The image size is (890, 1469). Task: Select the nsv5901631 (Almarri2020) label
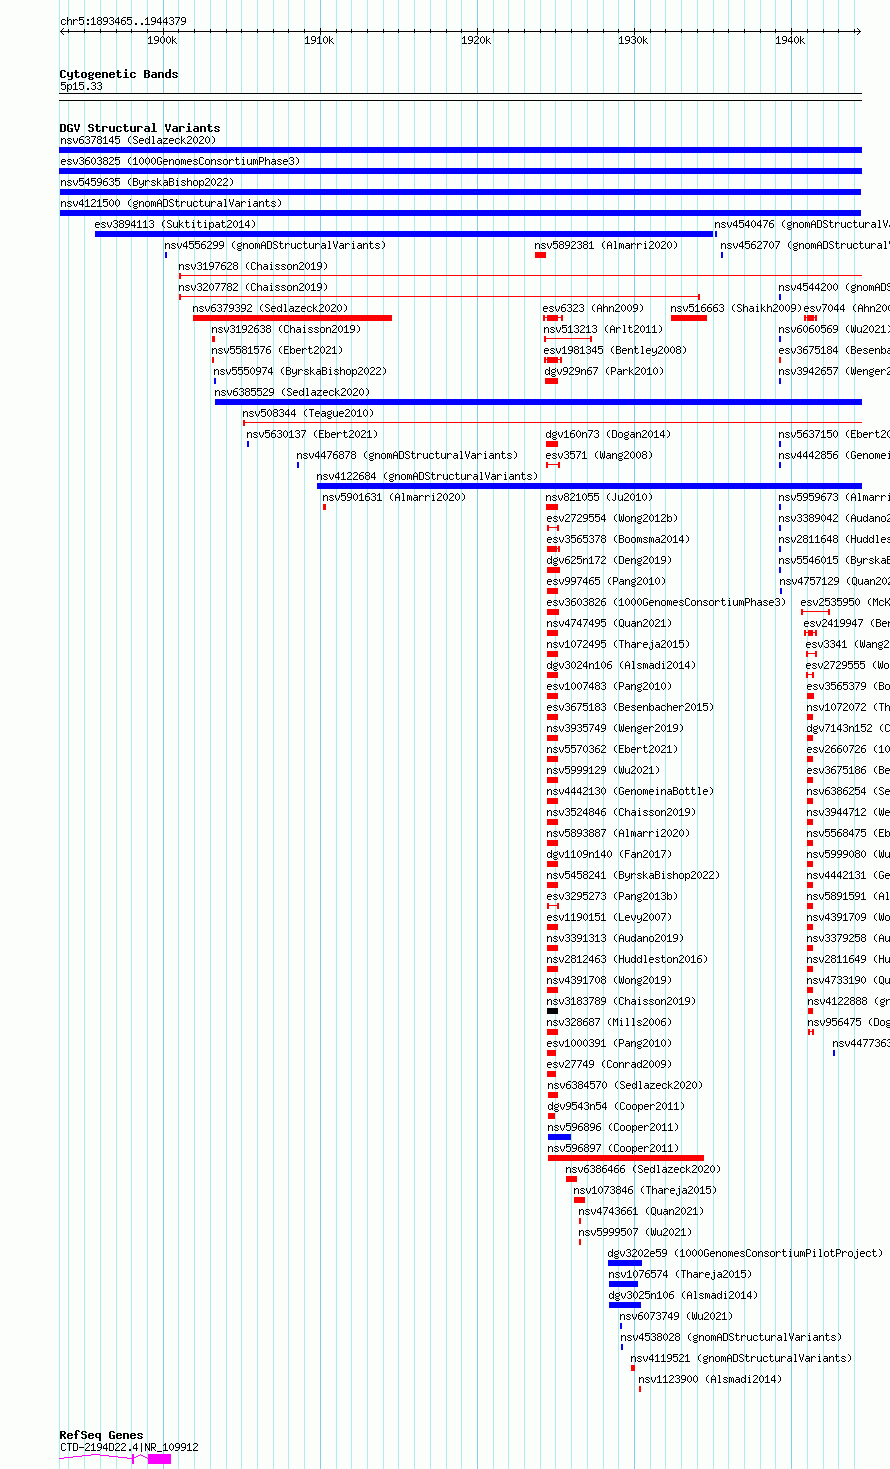click(x=394, y=497)
